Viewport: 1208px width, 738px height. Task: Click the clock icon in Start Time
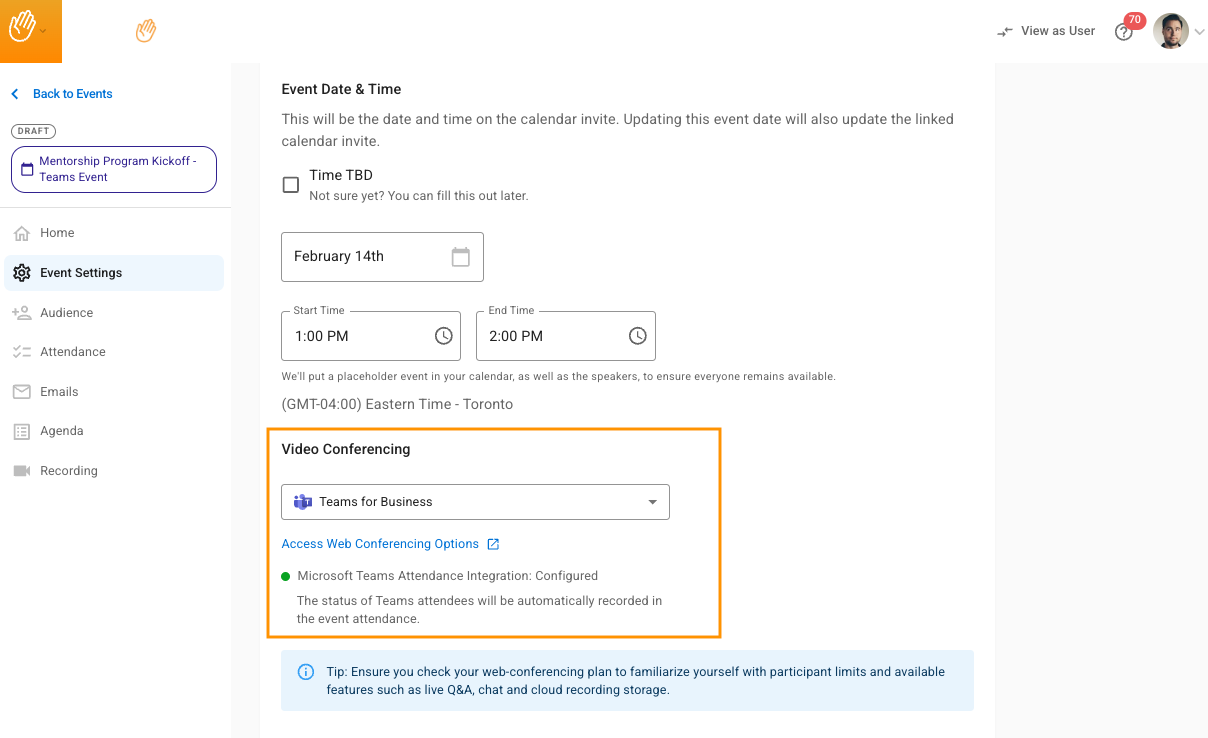pyautogui.click(x=444, y=336)
